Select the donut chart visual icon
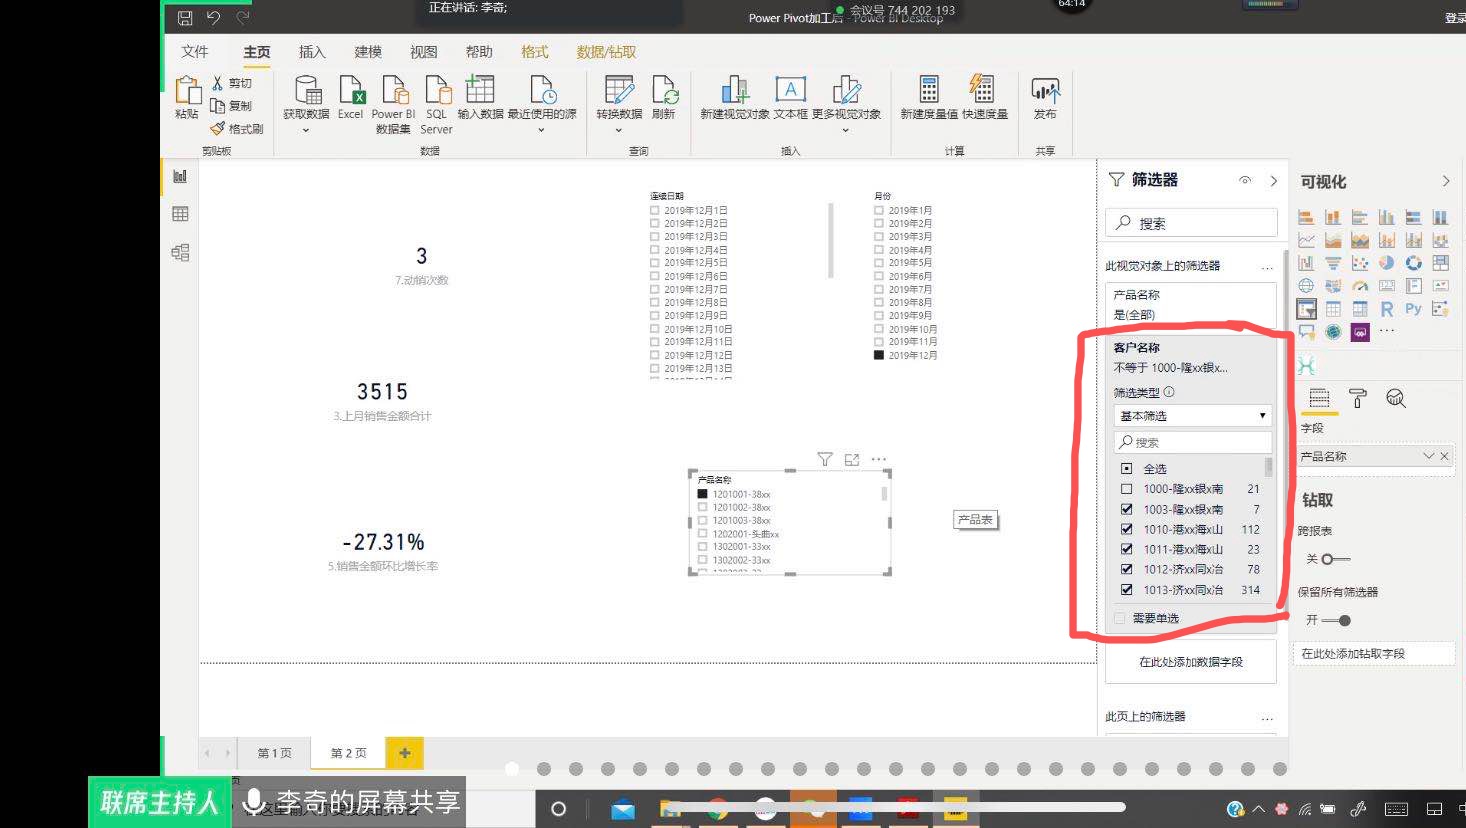1466x828 pixels. point(1413,263)
